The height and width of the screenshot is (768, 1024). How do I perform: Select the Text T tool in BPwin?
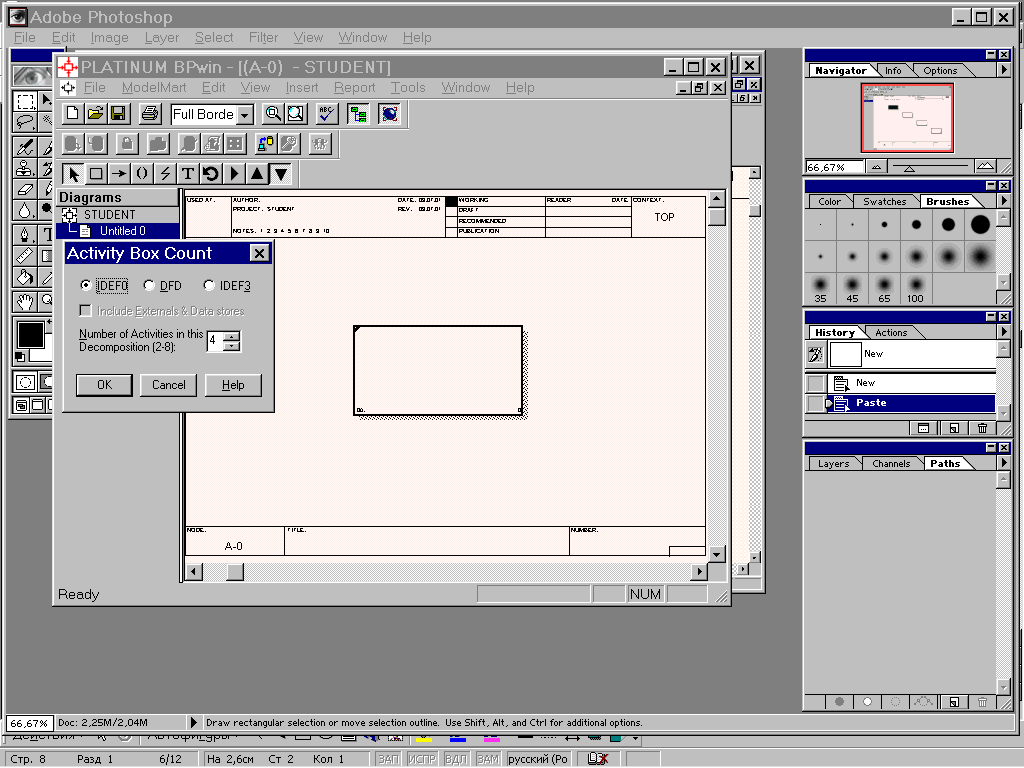point(188,174)
